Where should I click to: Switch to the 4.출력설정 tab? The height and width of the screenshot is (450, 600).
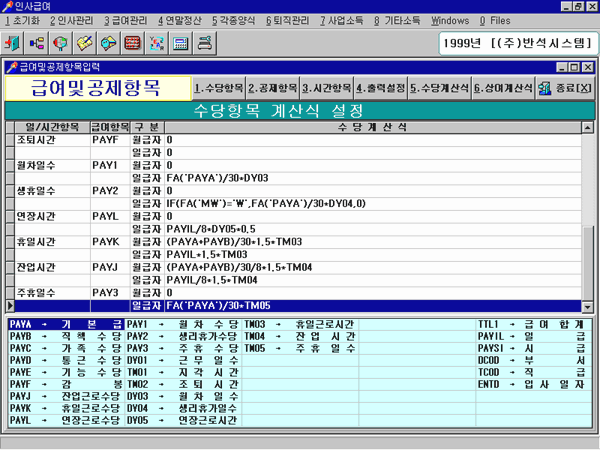pyautogui.click(x=381, y=87)
